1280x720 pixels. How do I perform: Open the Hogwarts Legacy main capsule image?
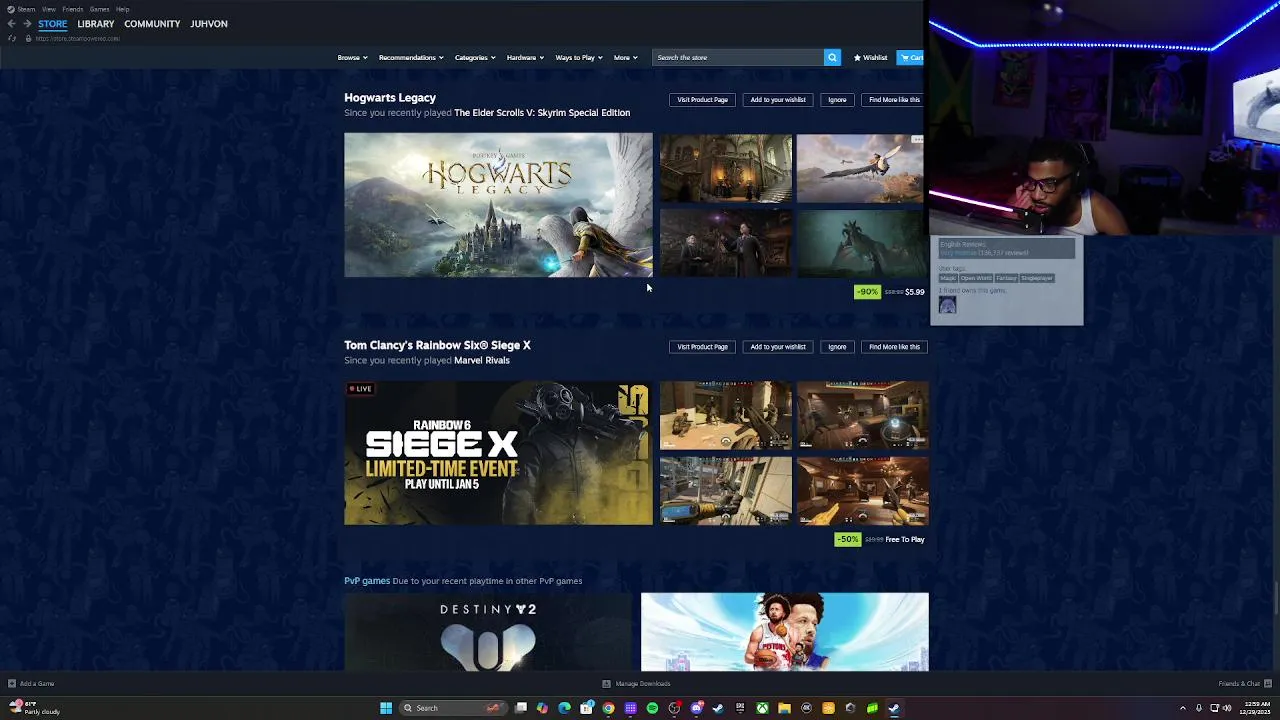pyautogui.click(x=498, y=205)
